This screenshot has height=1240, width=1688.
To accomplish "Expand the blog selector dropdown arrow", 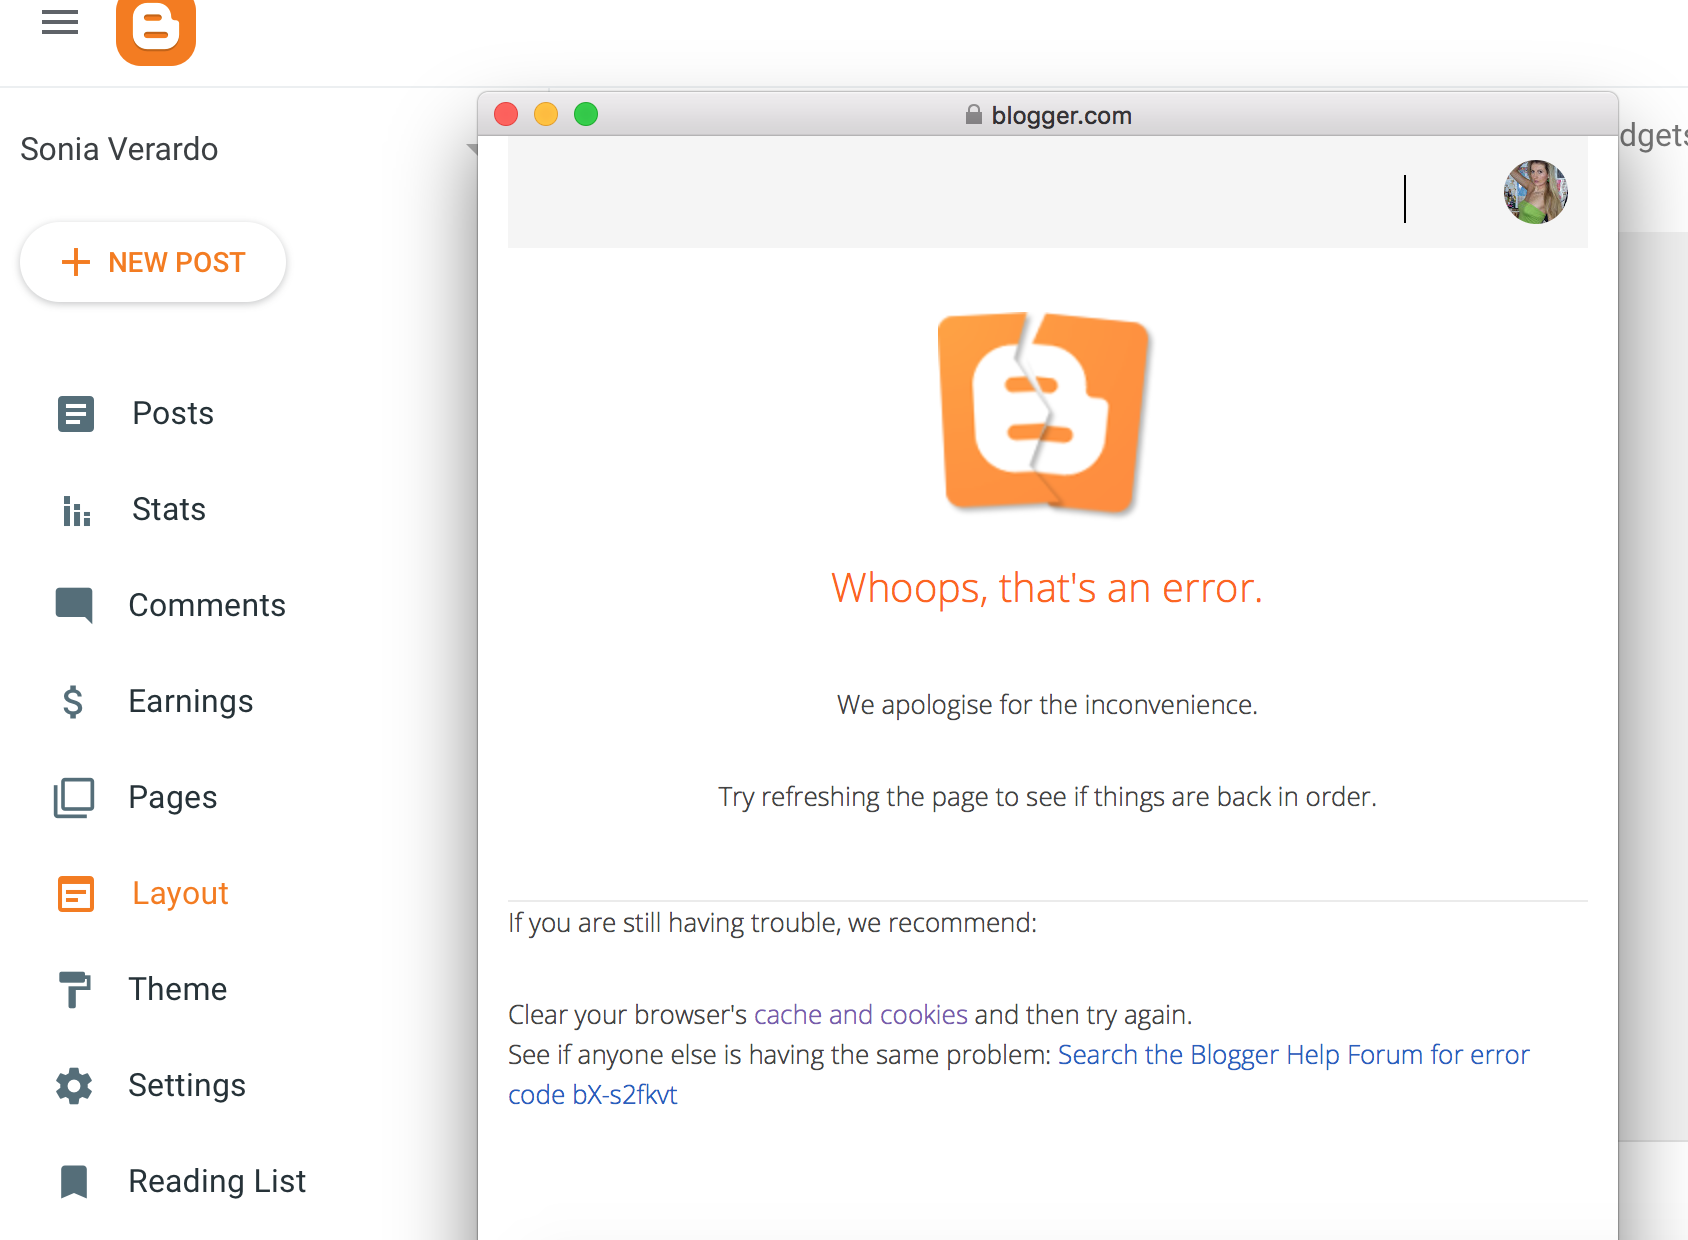I will coord(472,149).
